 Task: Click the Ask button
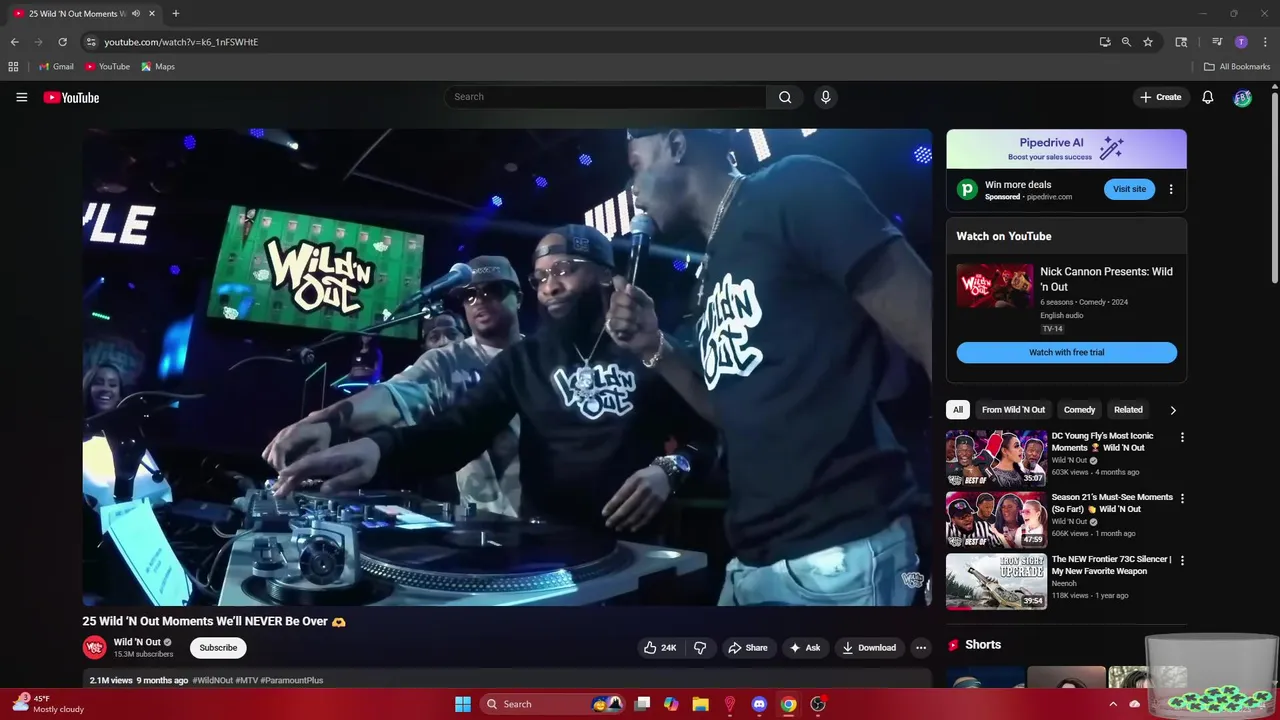[805, 648]
